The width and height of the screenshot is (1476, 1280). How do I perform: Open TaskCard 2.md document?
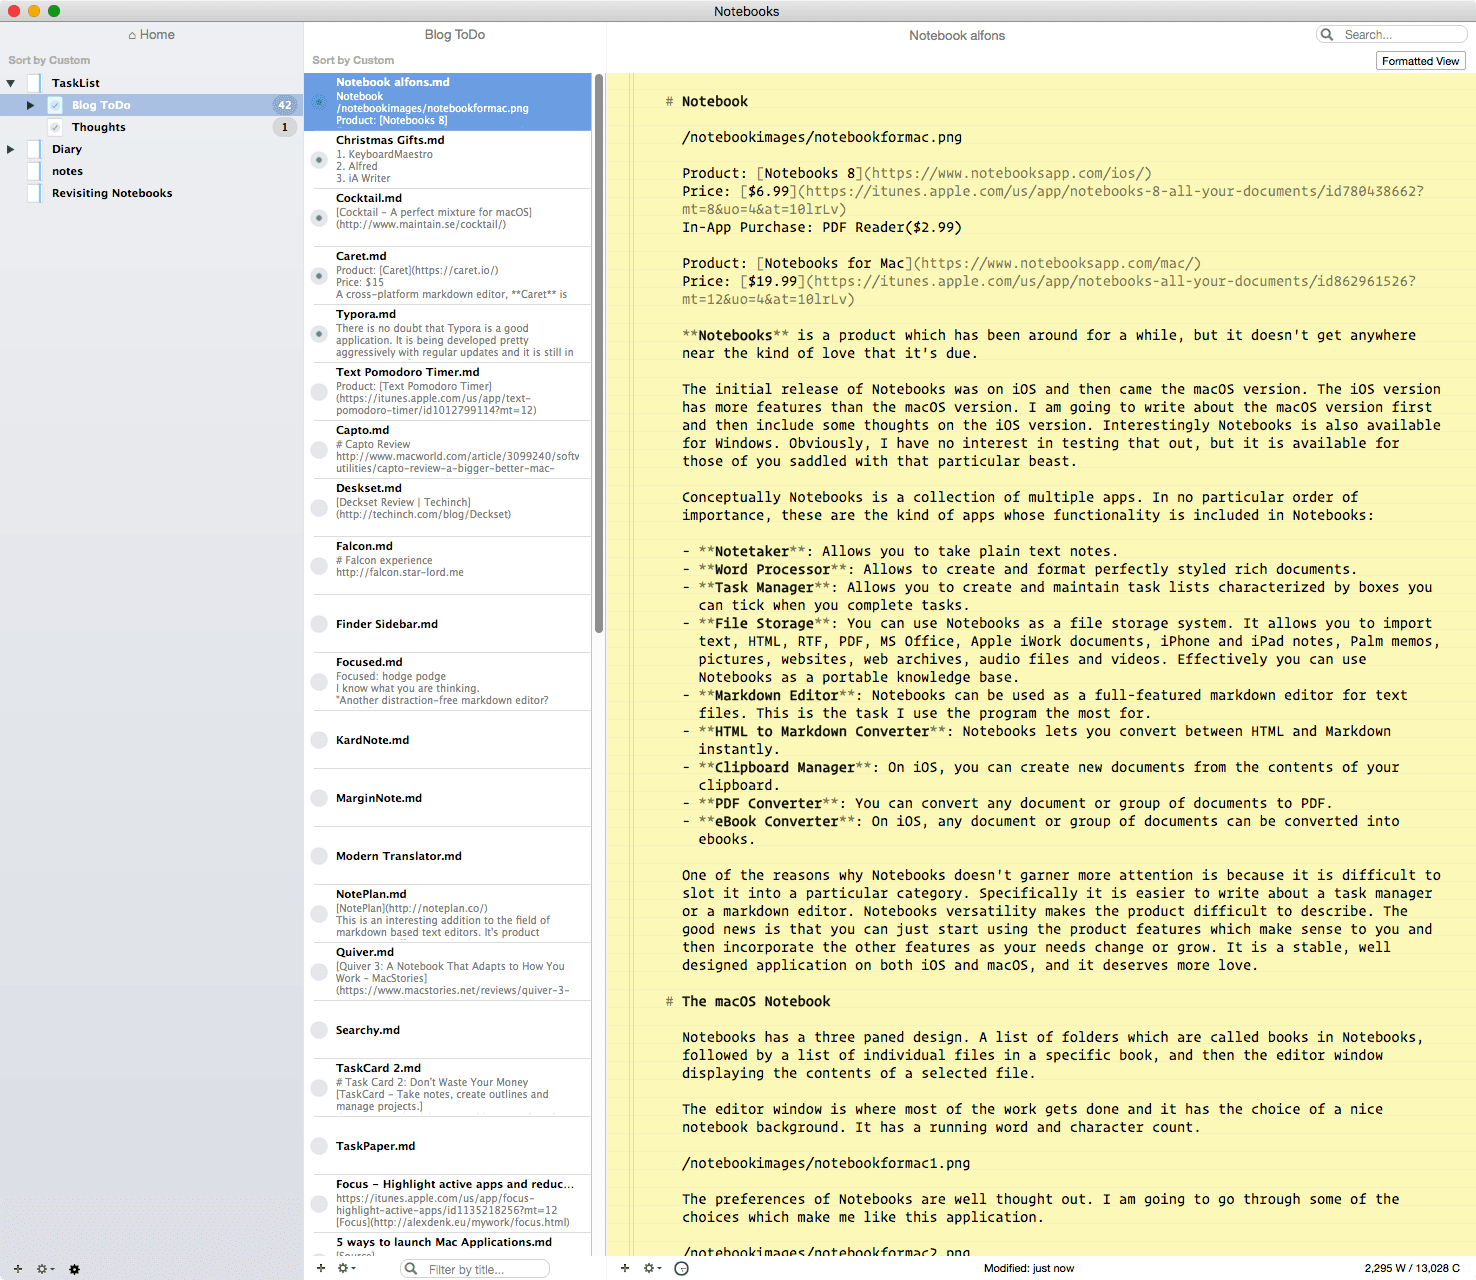[x=448, y=1088]
